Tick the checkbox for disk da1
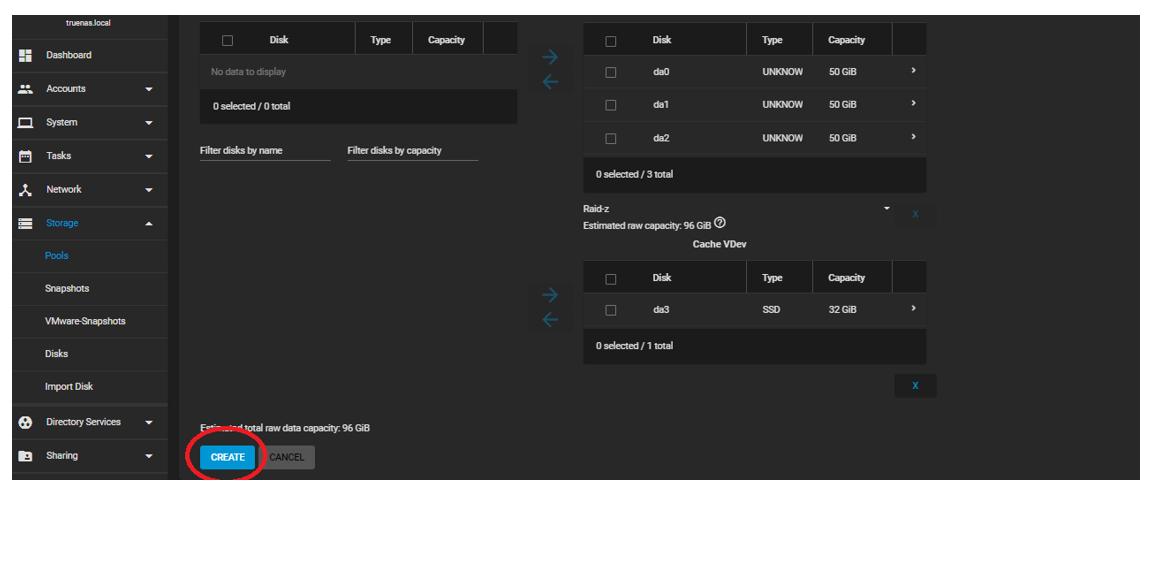This screenshot has width=1155, height=567. (611, 105)
